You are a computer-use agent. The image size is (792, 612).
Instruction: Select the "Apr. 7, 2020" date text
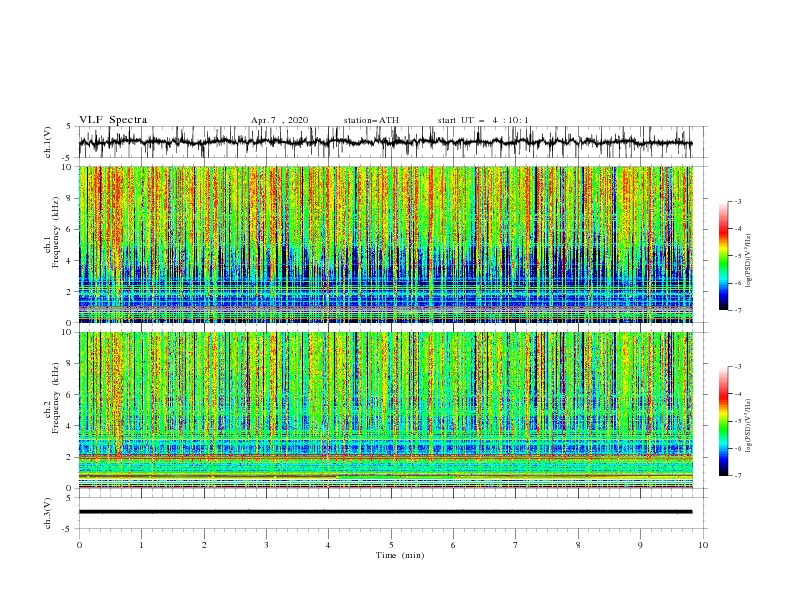point(279,120)
